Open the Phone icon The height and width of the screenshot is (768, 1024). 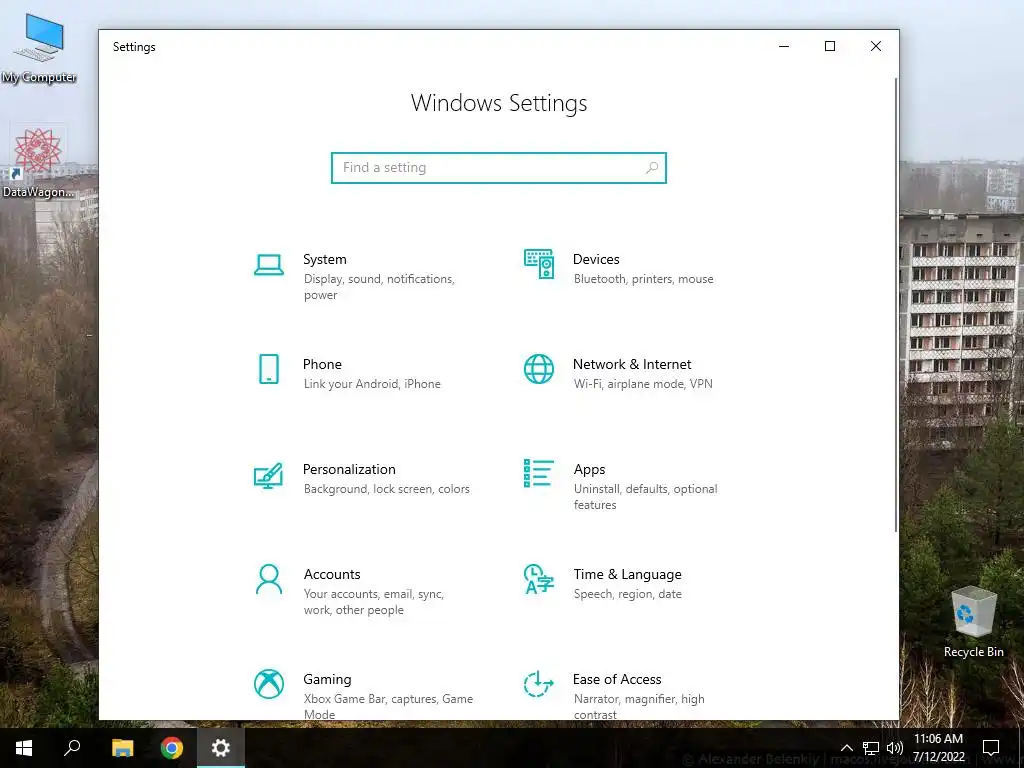(268, 369)
